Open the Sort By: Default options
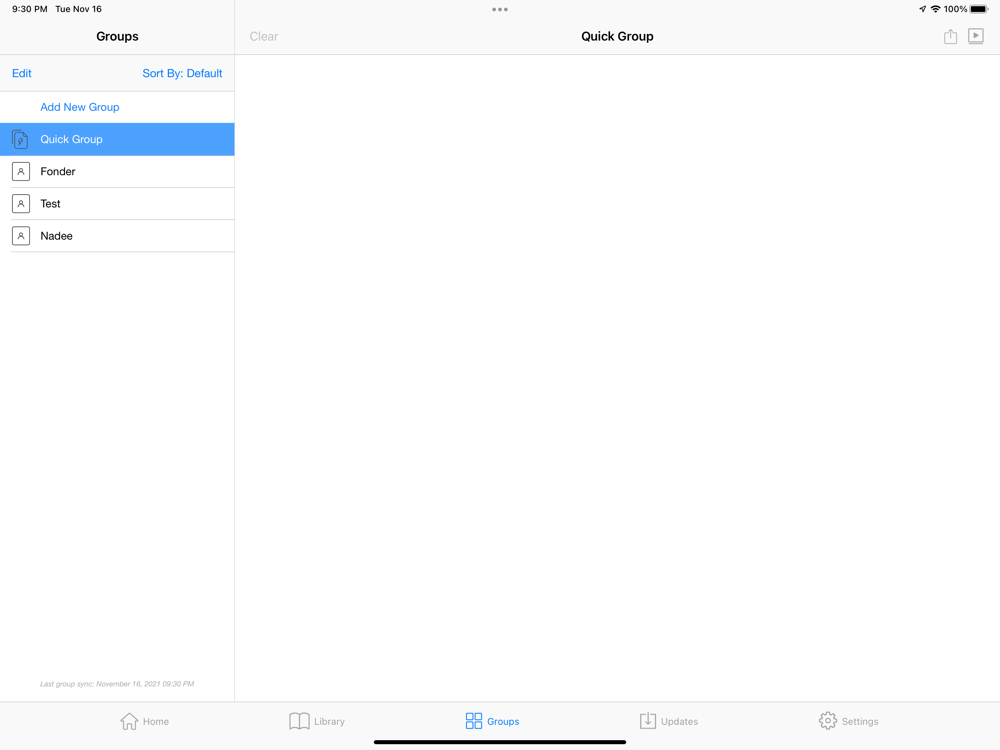1000x750 pixels. click(182, 73)
